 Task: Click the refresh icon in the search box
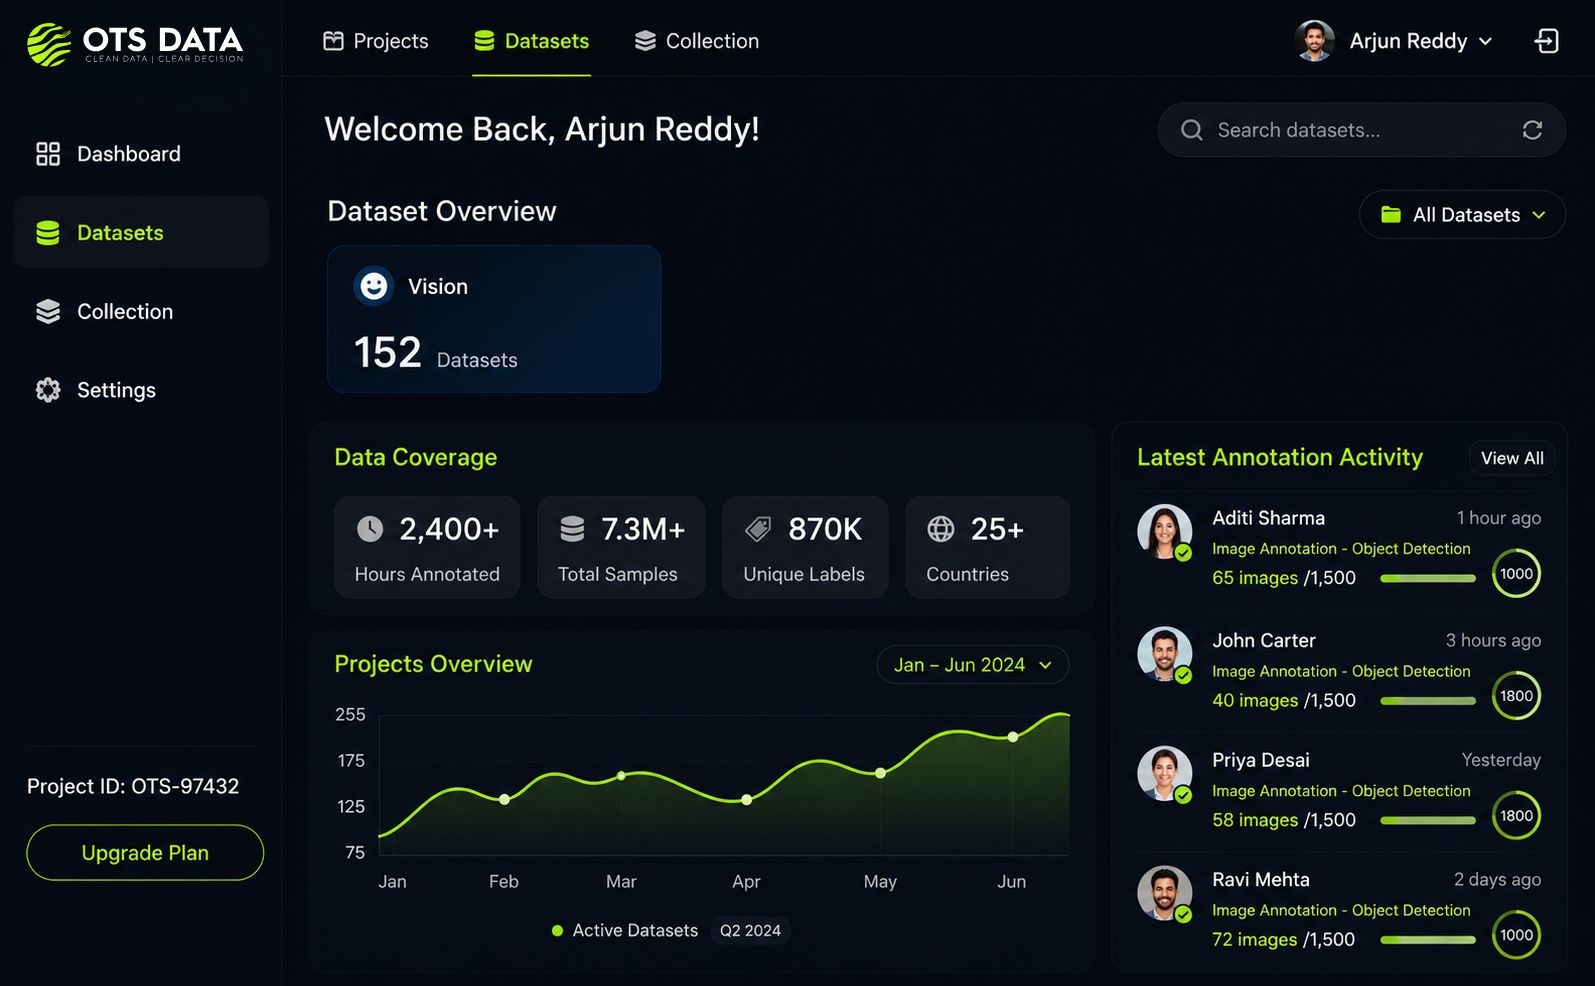[1532, 130]
